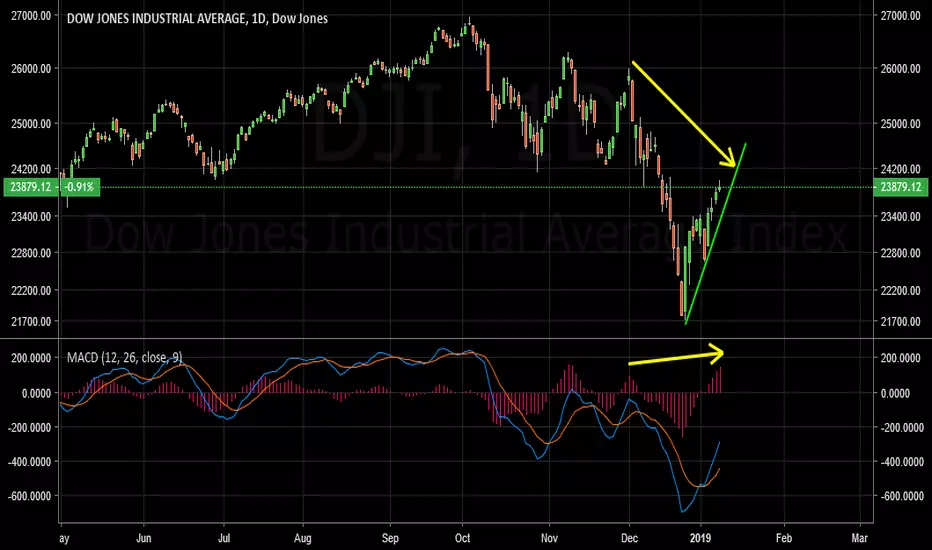Select 21700.00 on the right price axis

pyautogui.click(x=900, y=321)
